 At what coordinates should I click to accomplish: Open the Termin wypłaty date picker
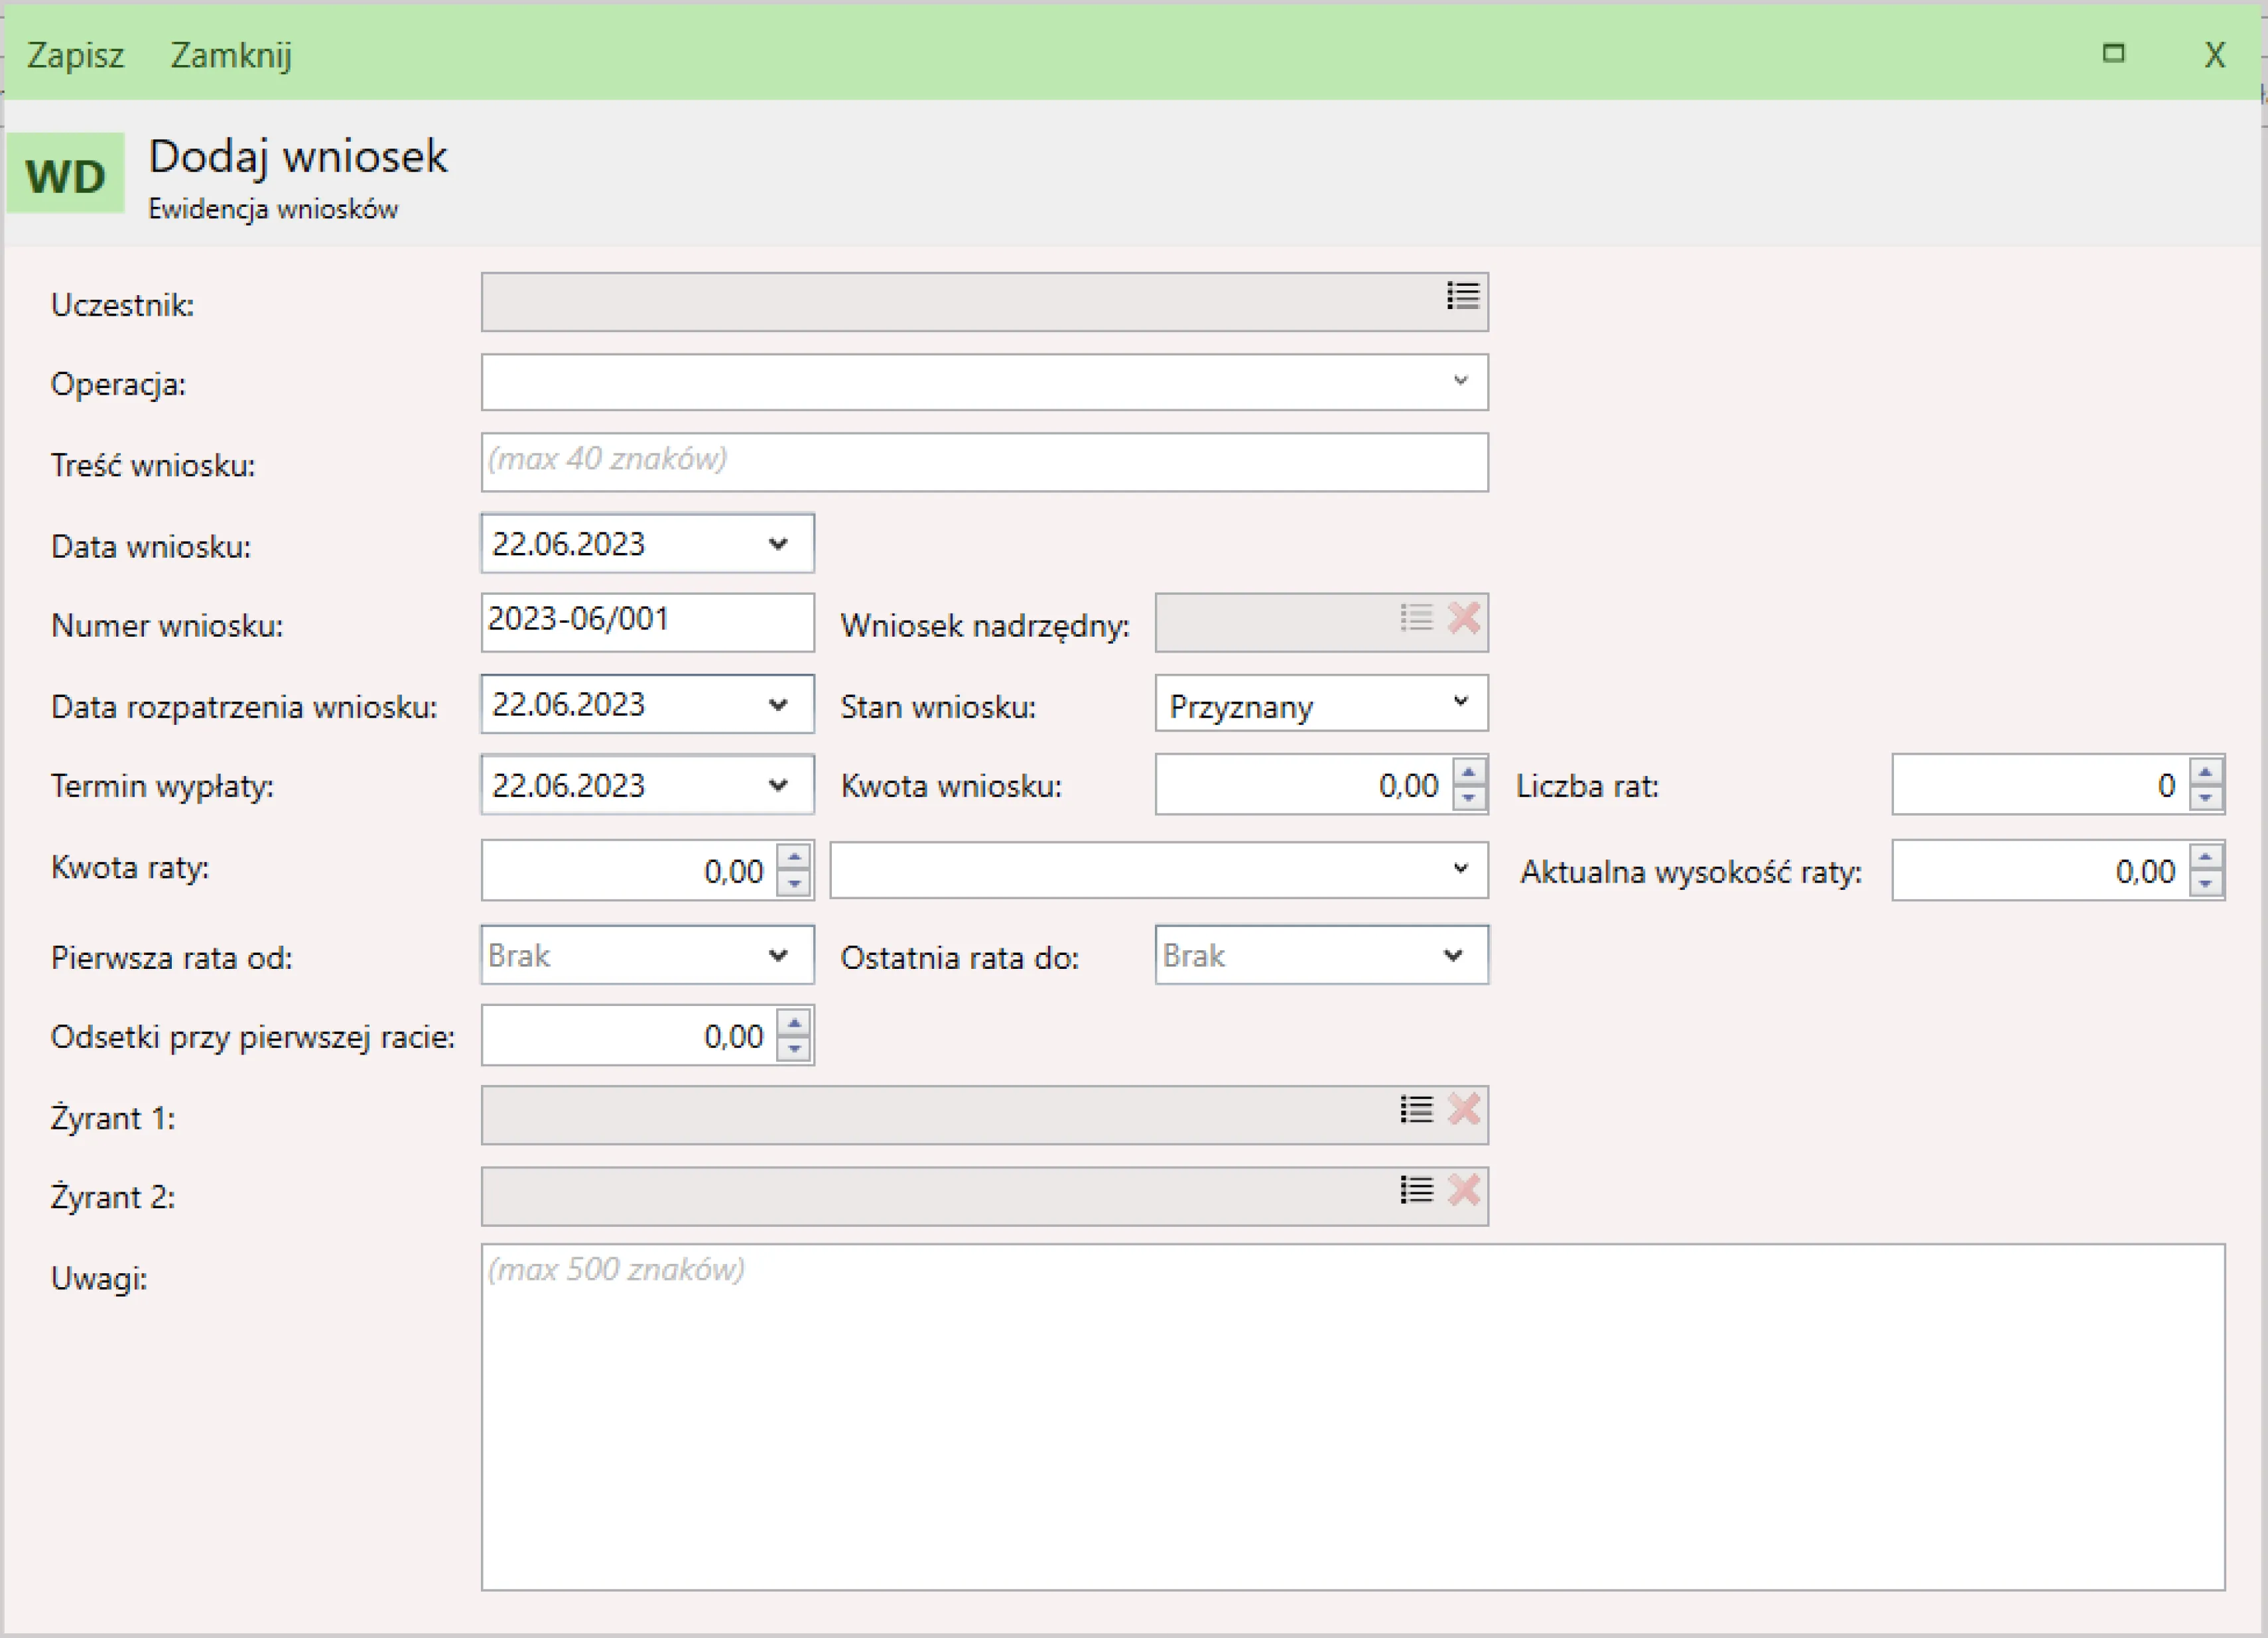click(x=779, y=786)
